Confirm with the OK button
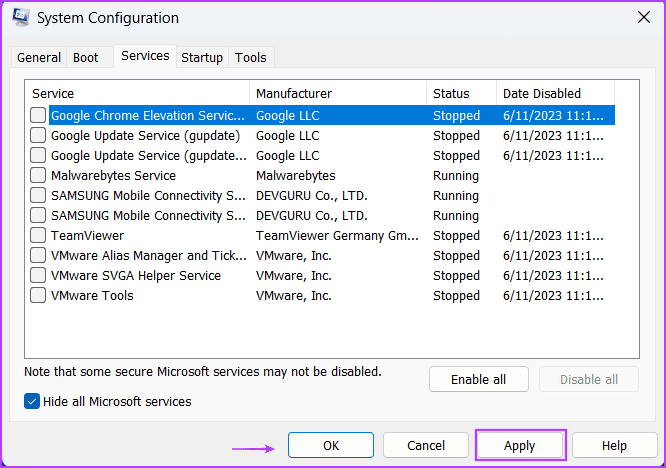 click(331, 445)
